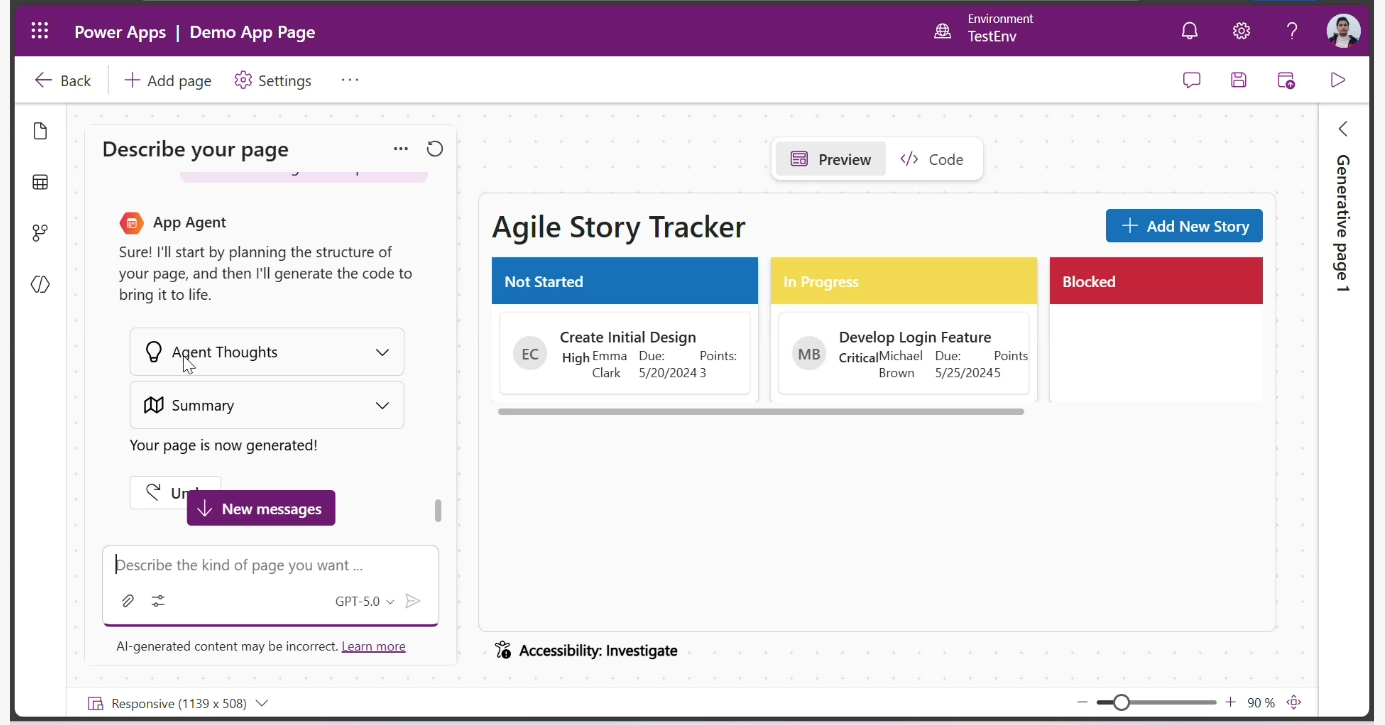The width and height of the screenshot is (1385, 725).
Task: Open the comments icon in toolbar
Action: pos(1191,80)
